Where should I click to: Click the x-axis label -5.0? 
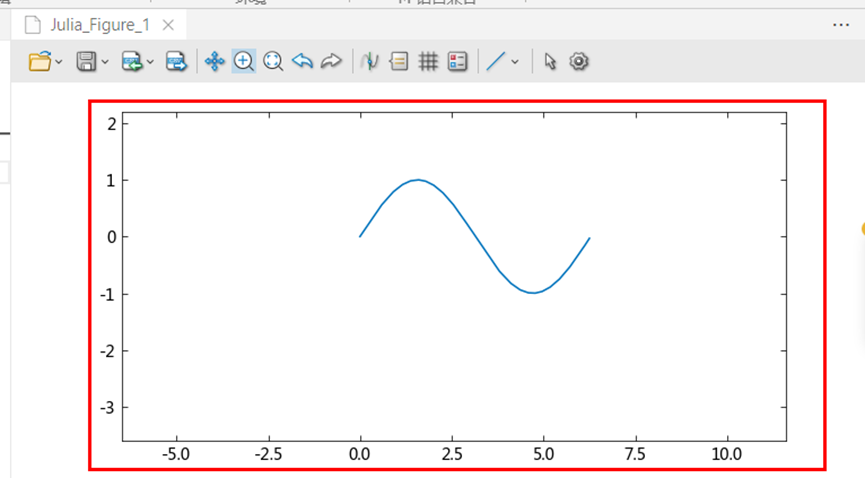click(176, 454)
